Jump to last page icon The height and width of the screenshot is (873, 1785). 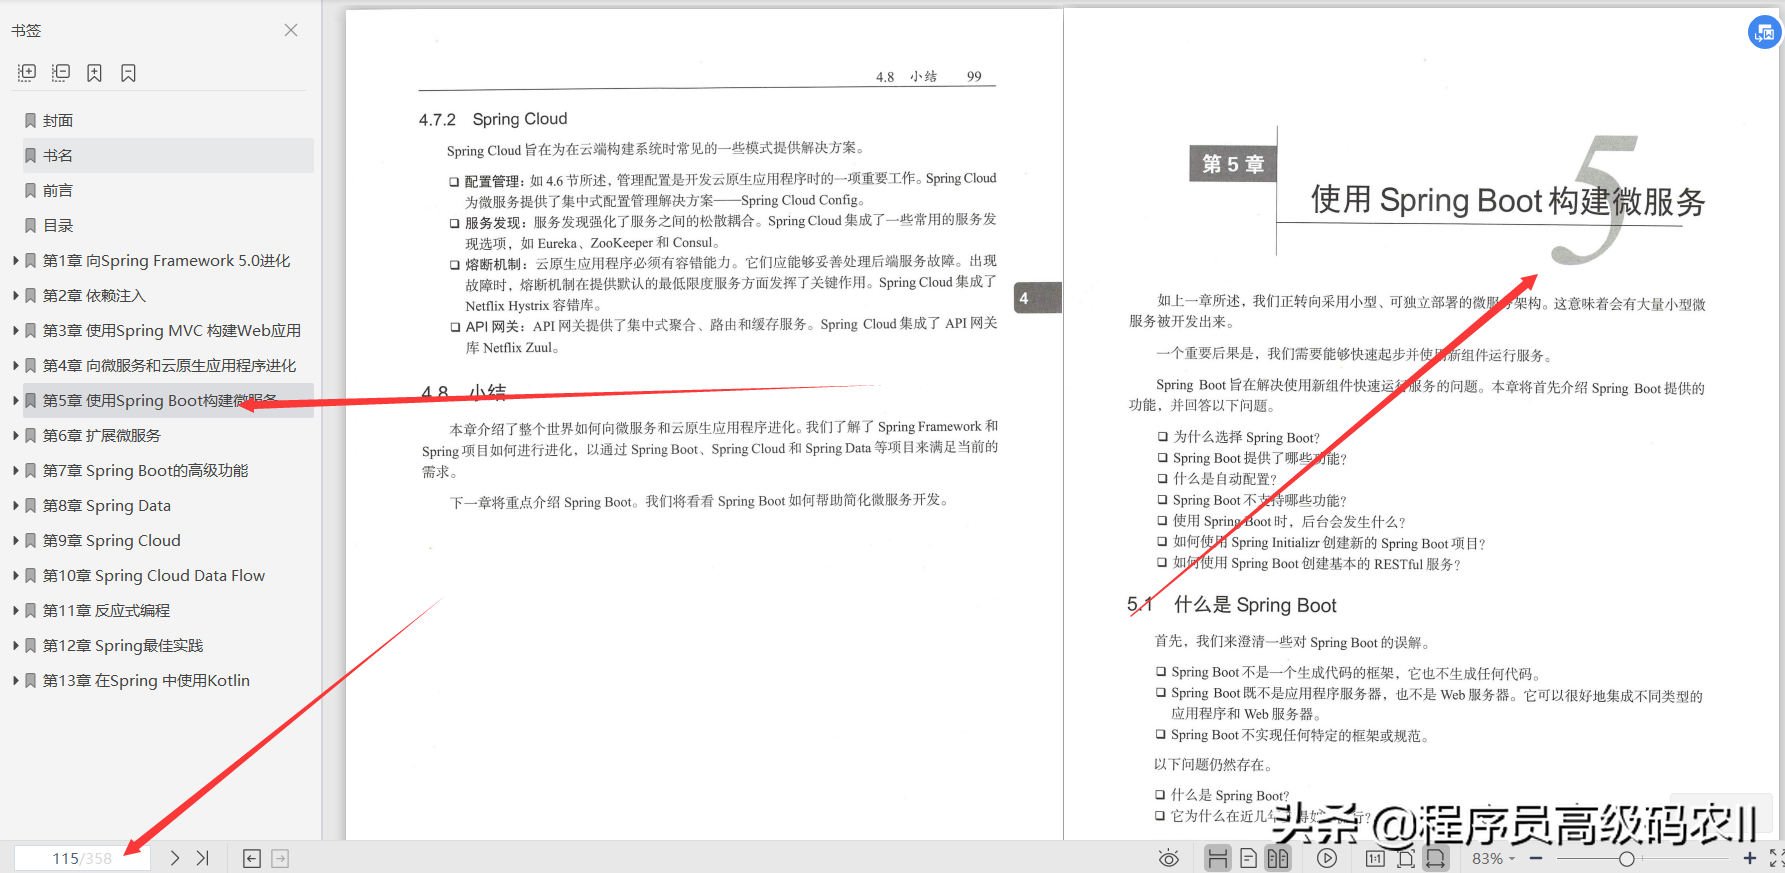tap(203, 858)
